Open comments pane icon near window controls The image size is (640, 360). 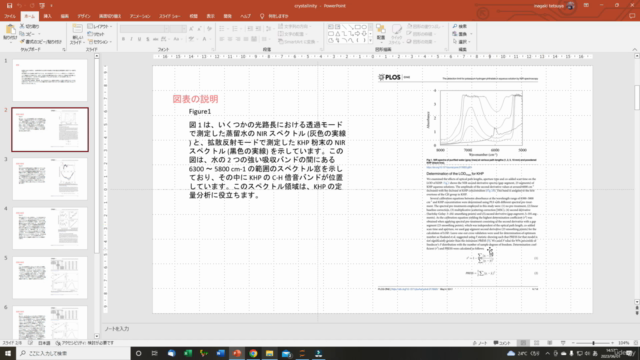tap(632, 16)
